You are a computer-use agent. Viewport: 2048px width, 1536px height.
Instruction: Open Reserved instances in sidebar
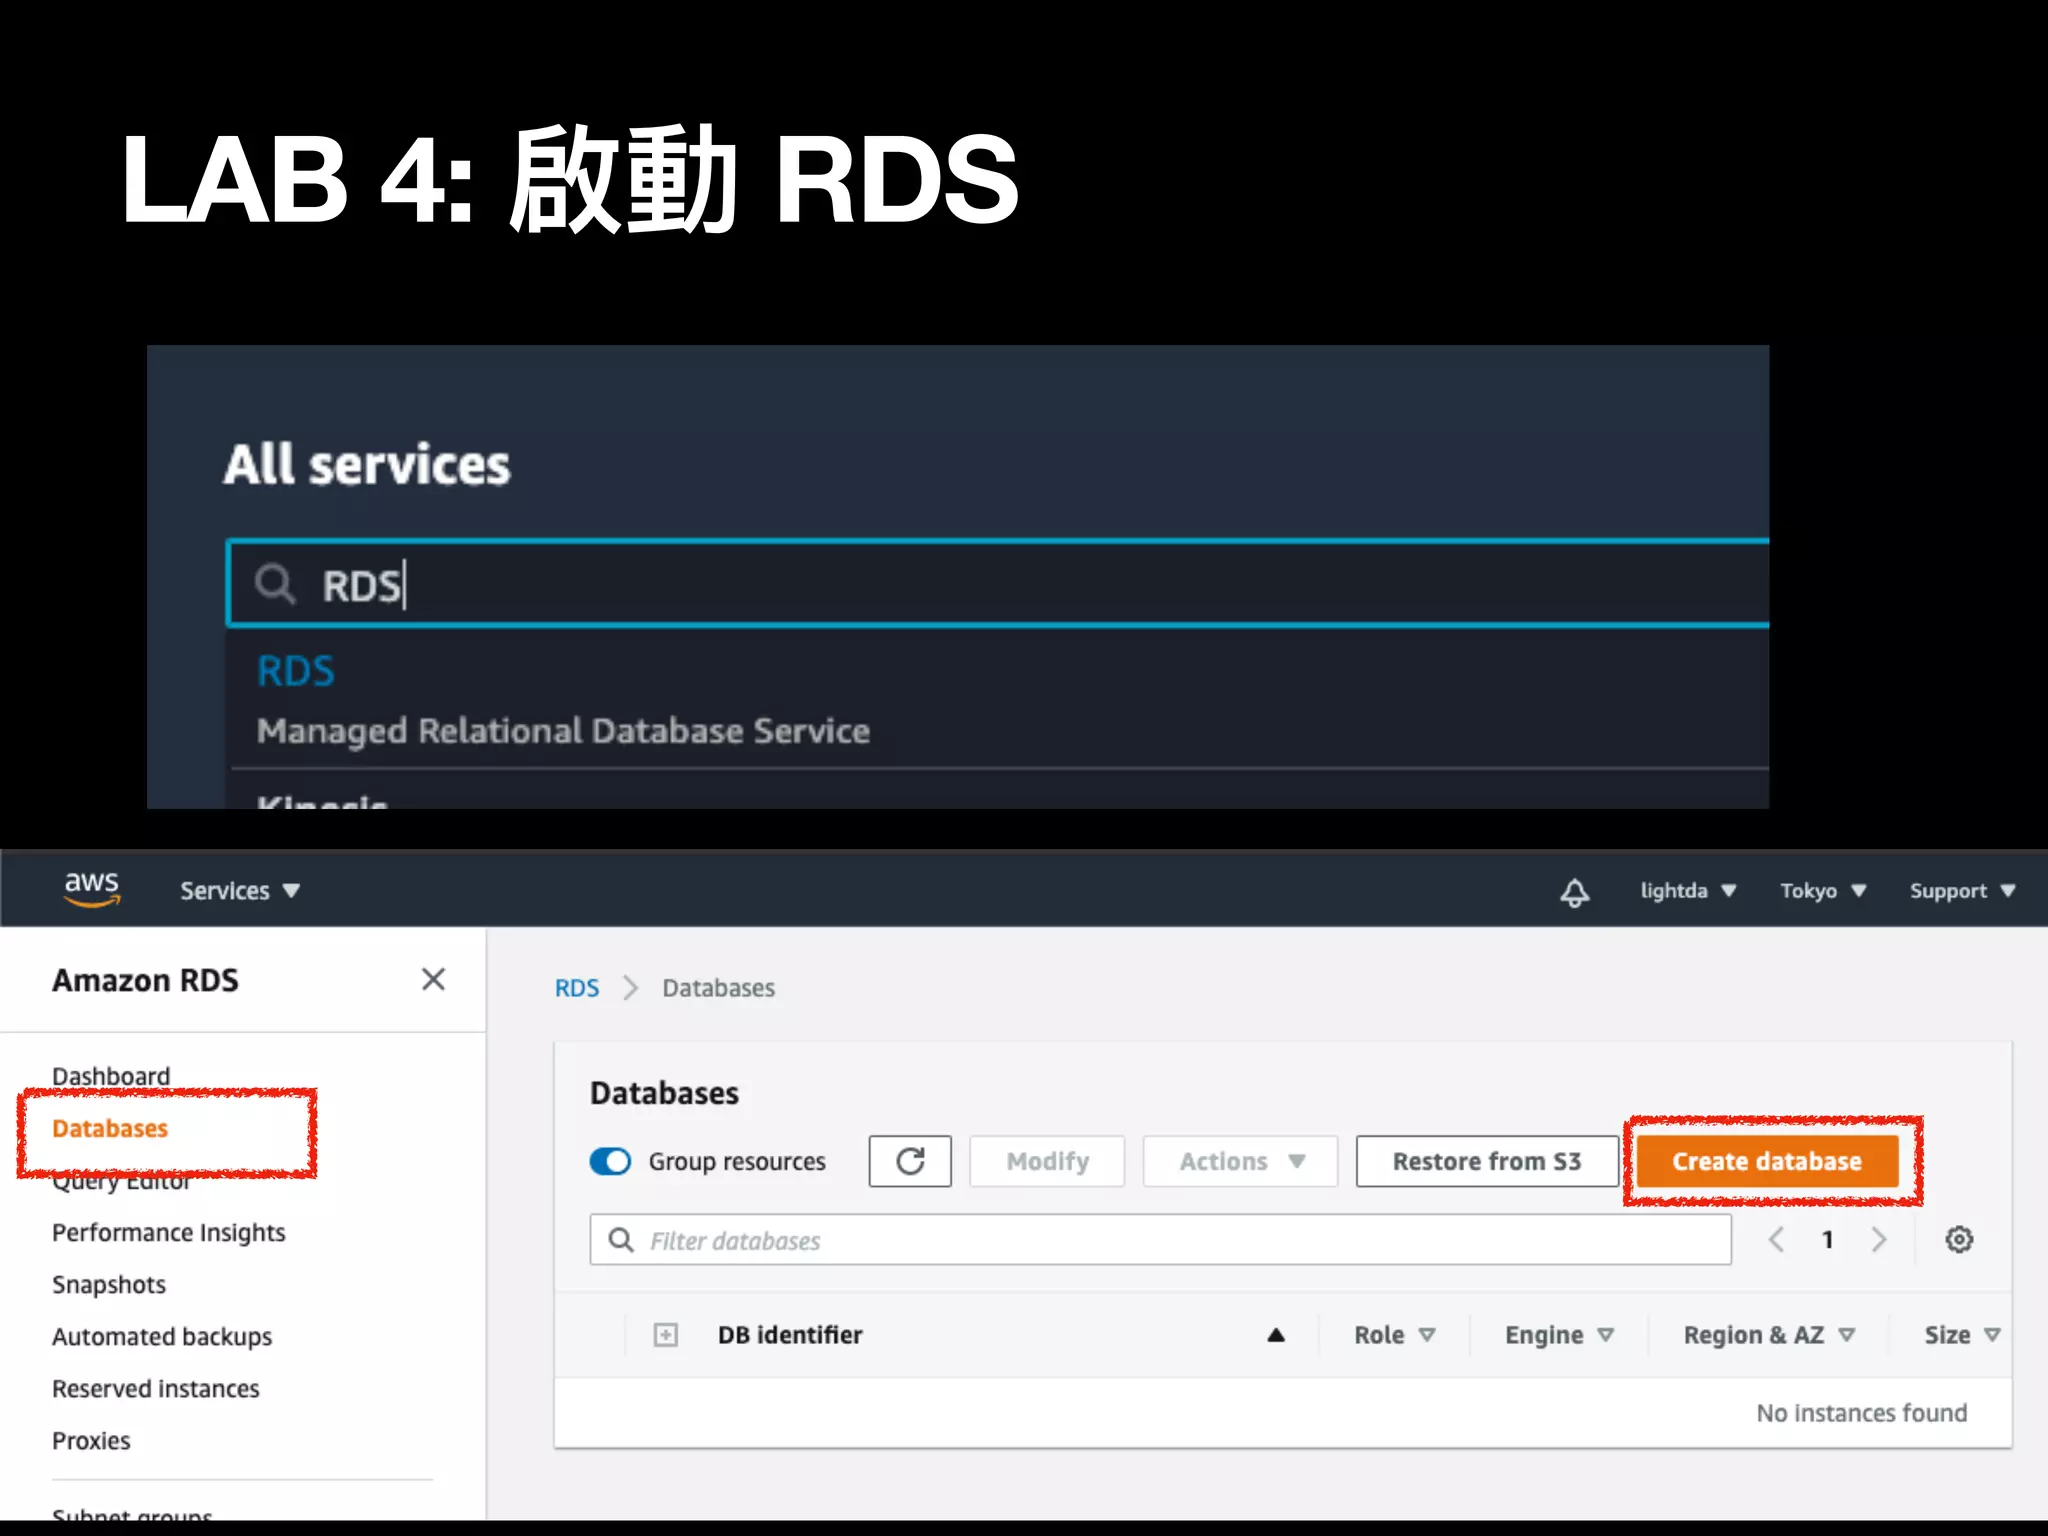click(156, 1388)
